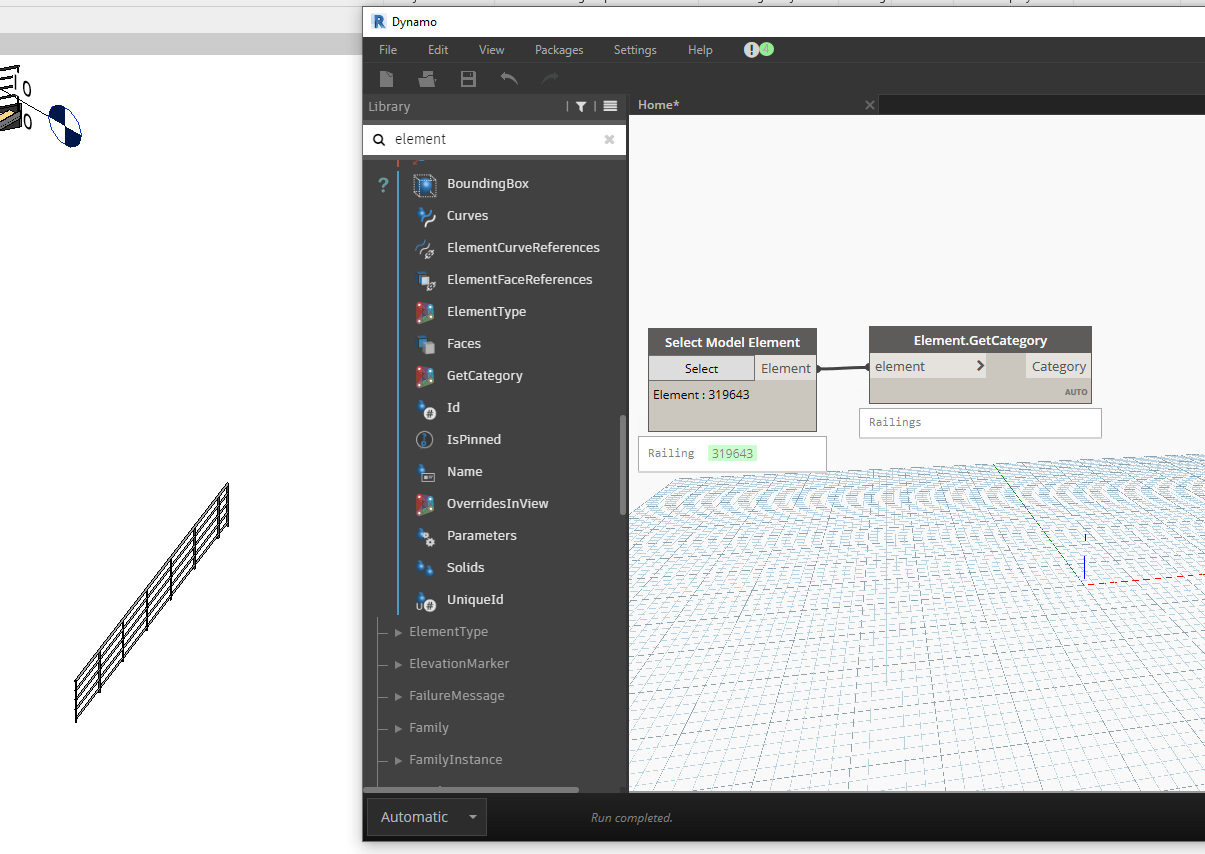Click the search magnifier icon
1205x854 pixels.
click(379, 140)
